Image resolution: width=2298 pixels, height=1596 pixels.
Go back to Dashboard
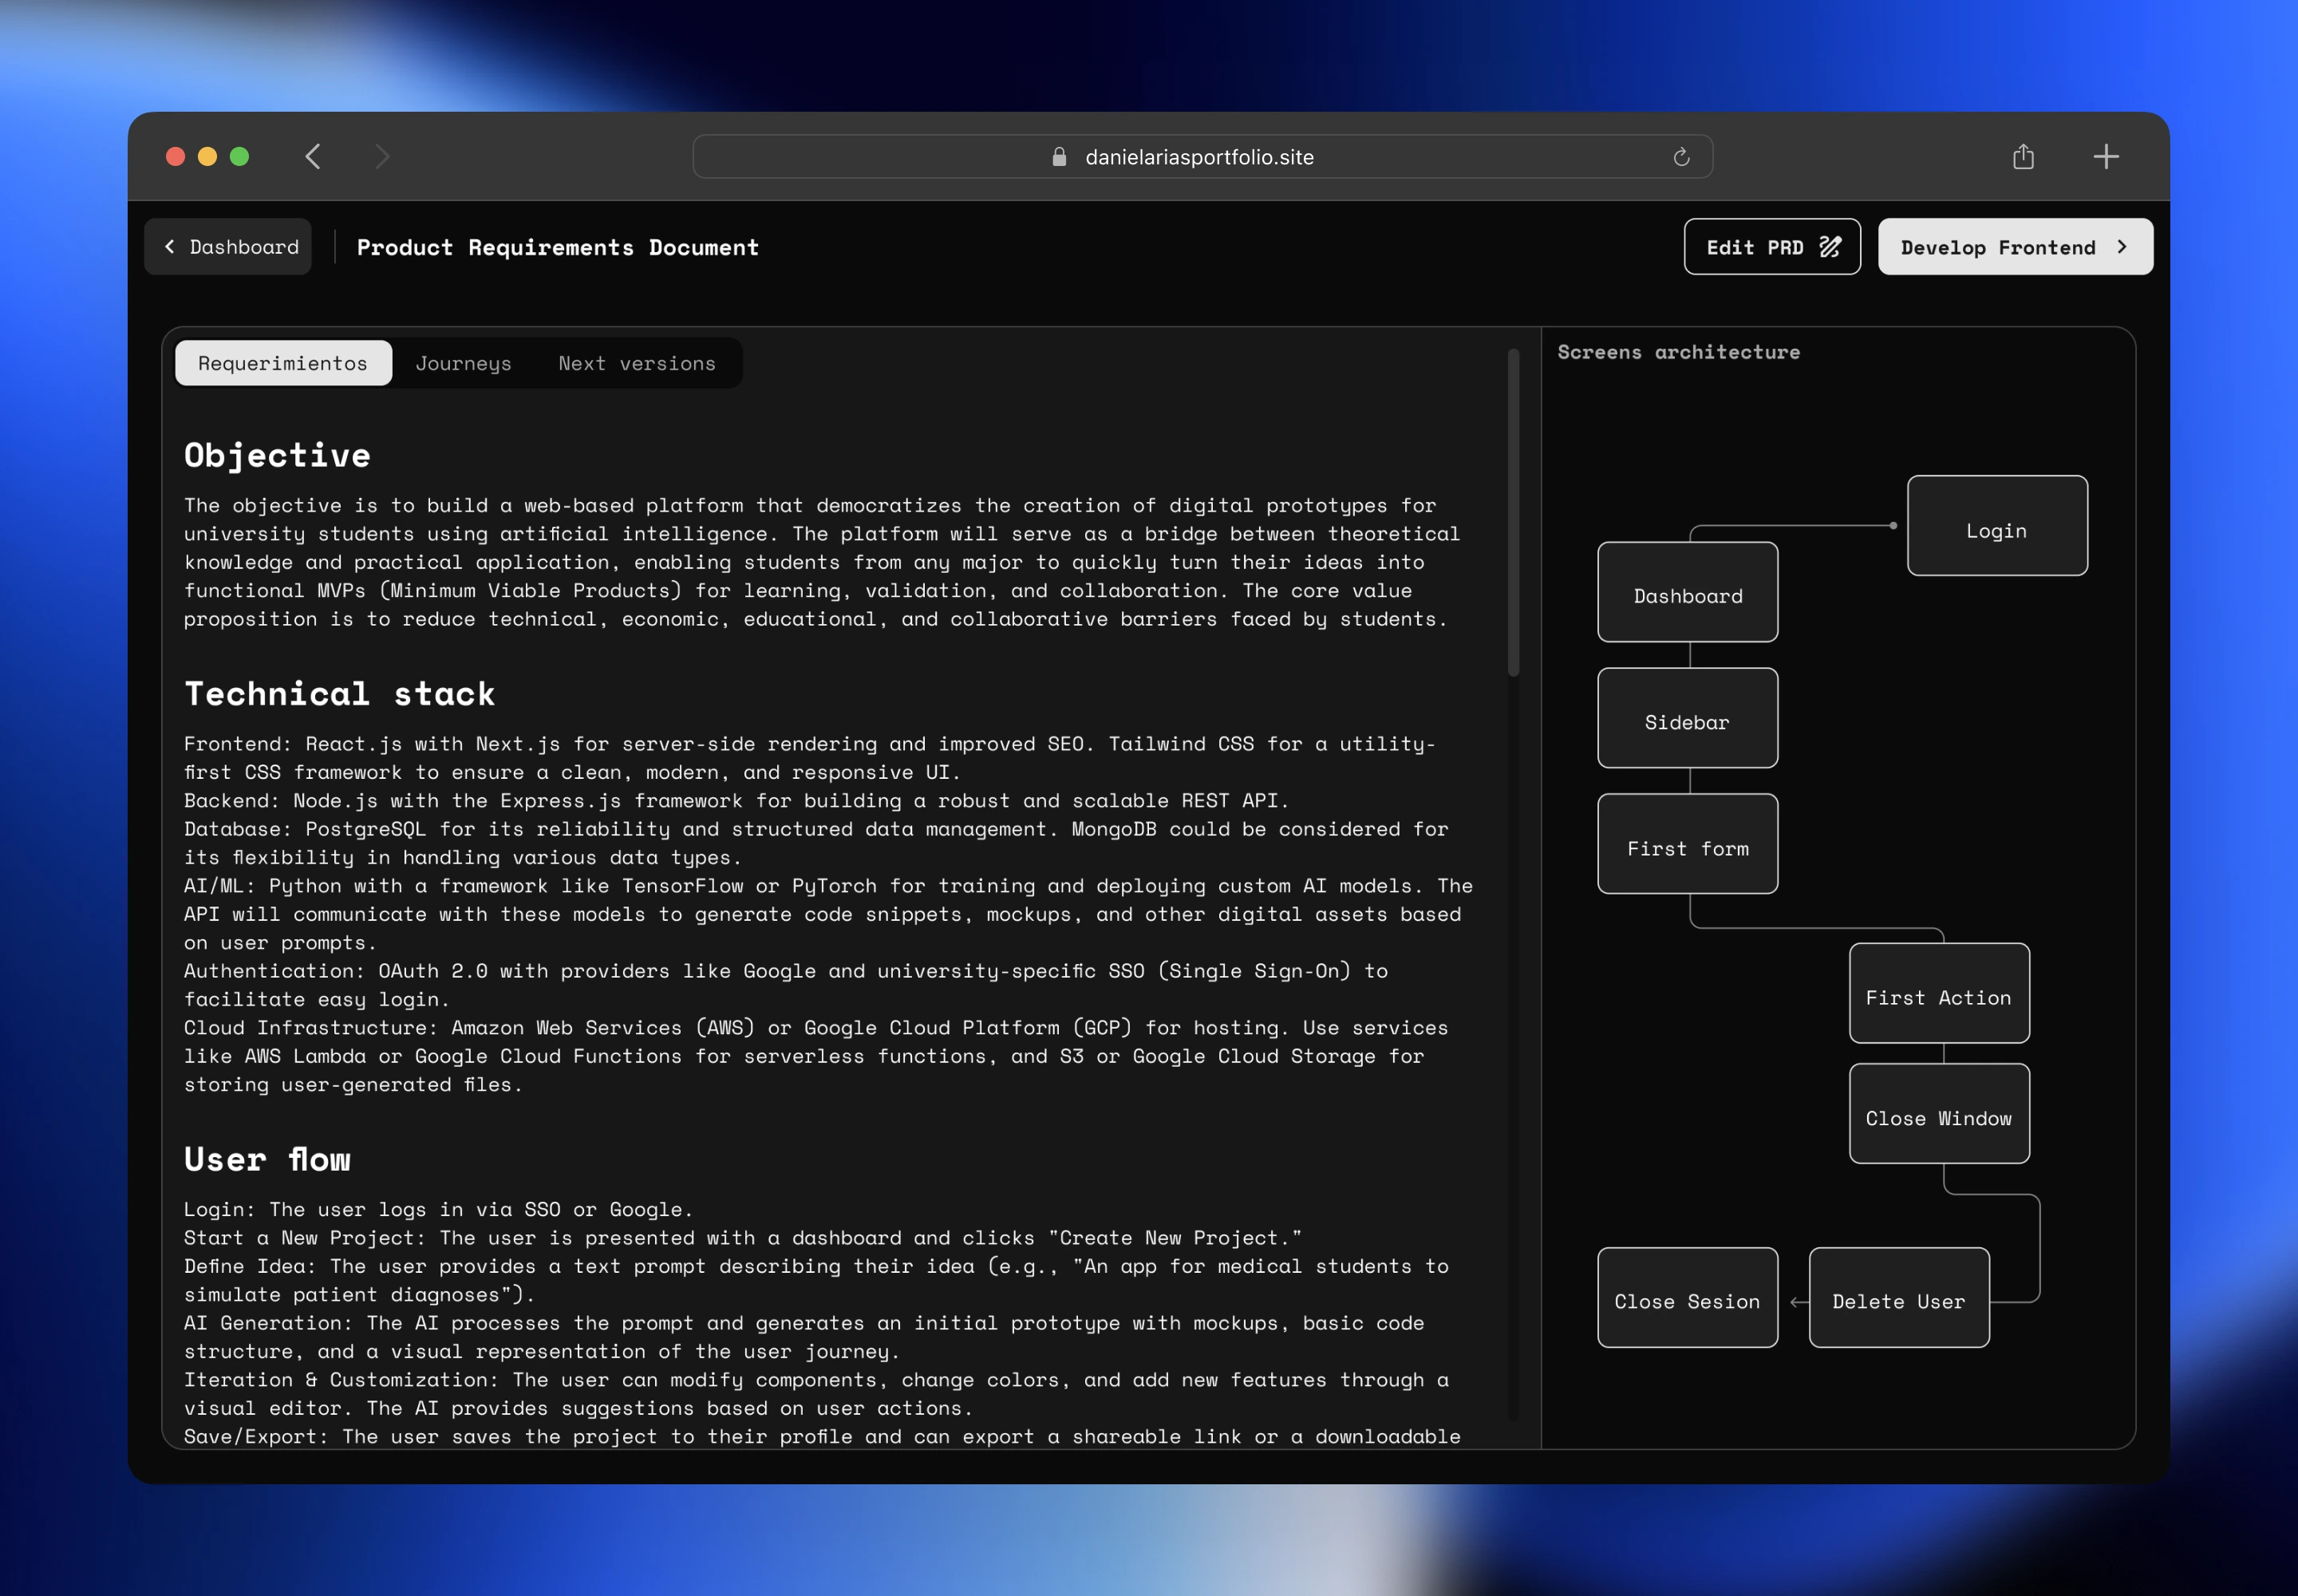pos(229,247)
